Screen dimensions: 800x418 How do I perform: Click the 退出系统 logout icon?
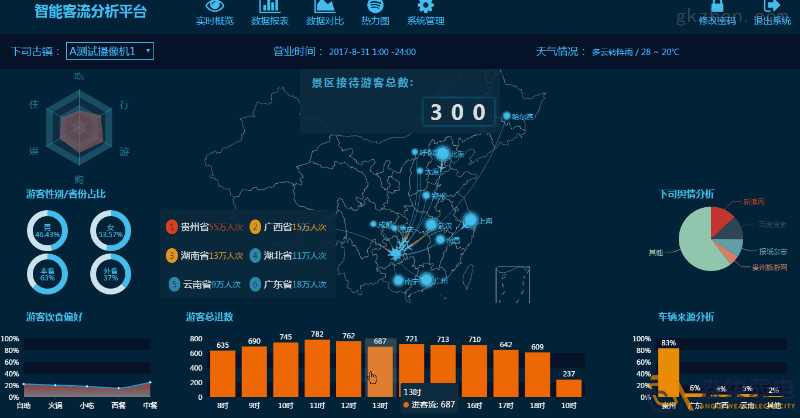[771, 7]
